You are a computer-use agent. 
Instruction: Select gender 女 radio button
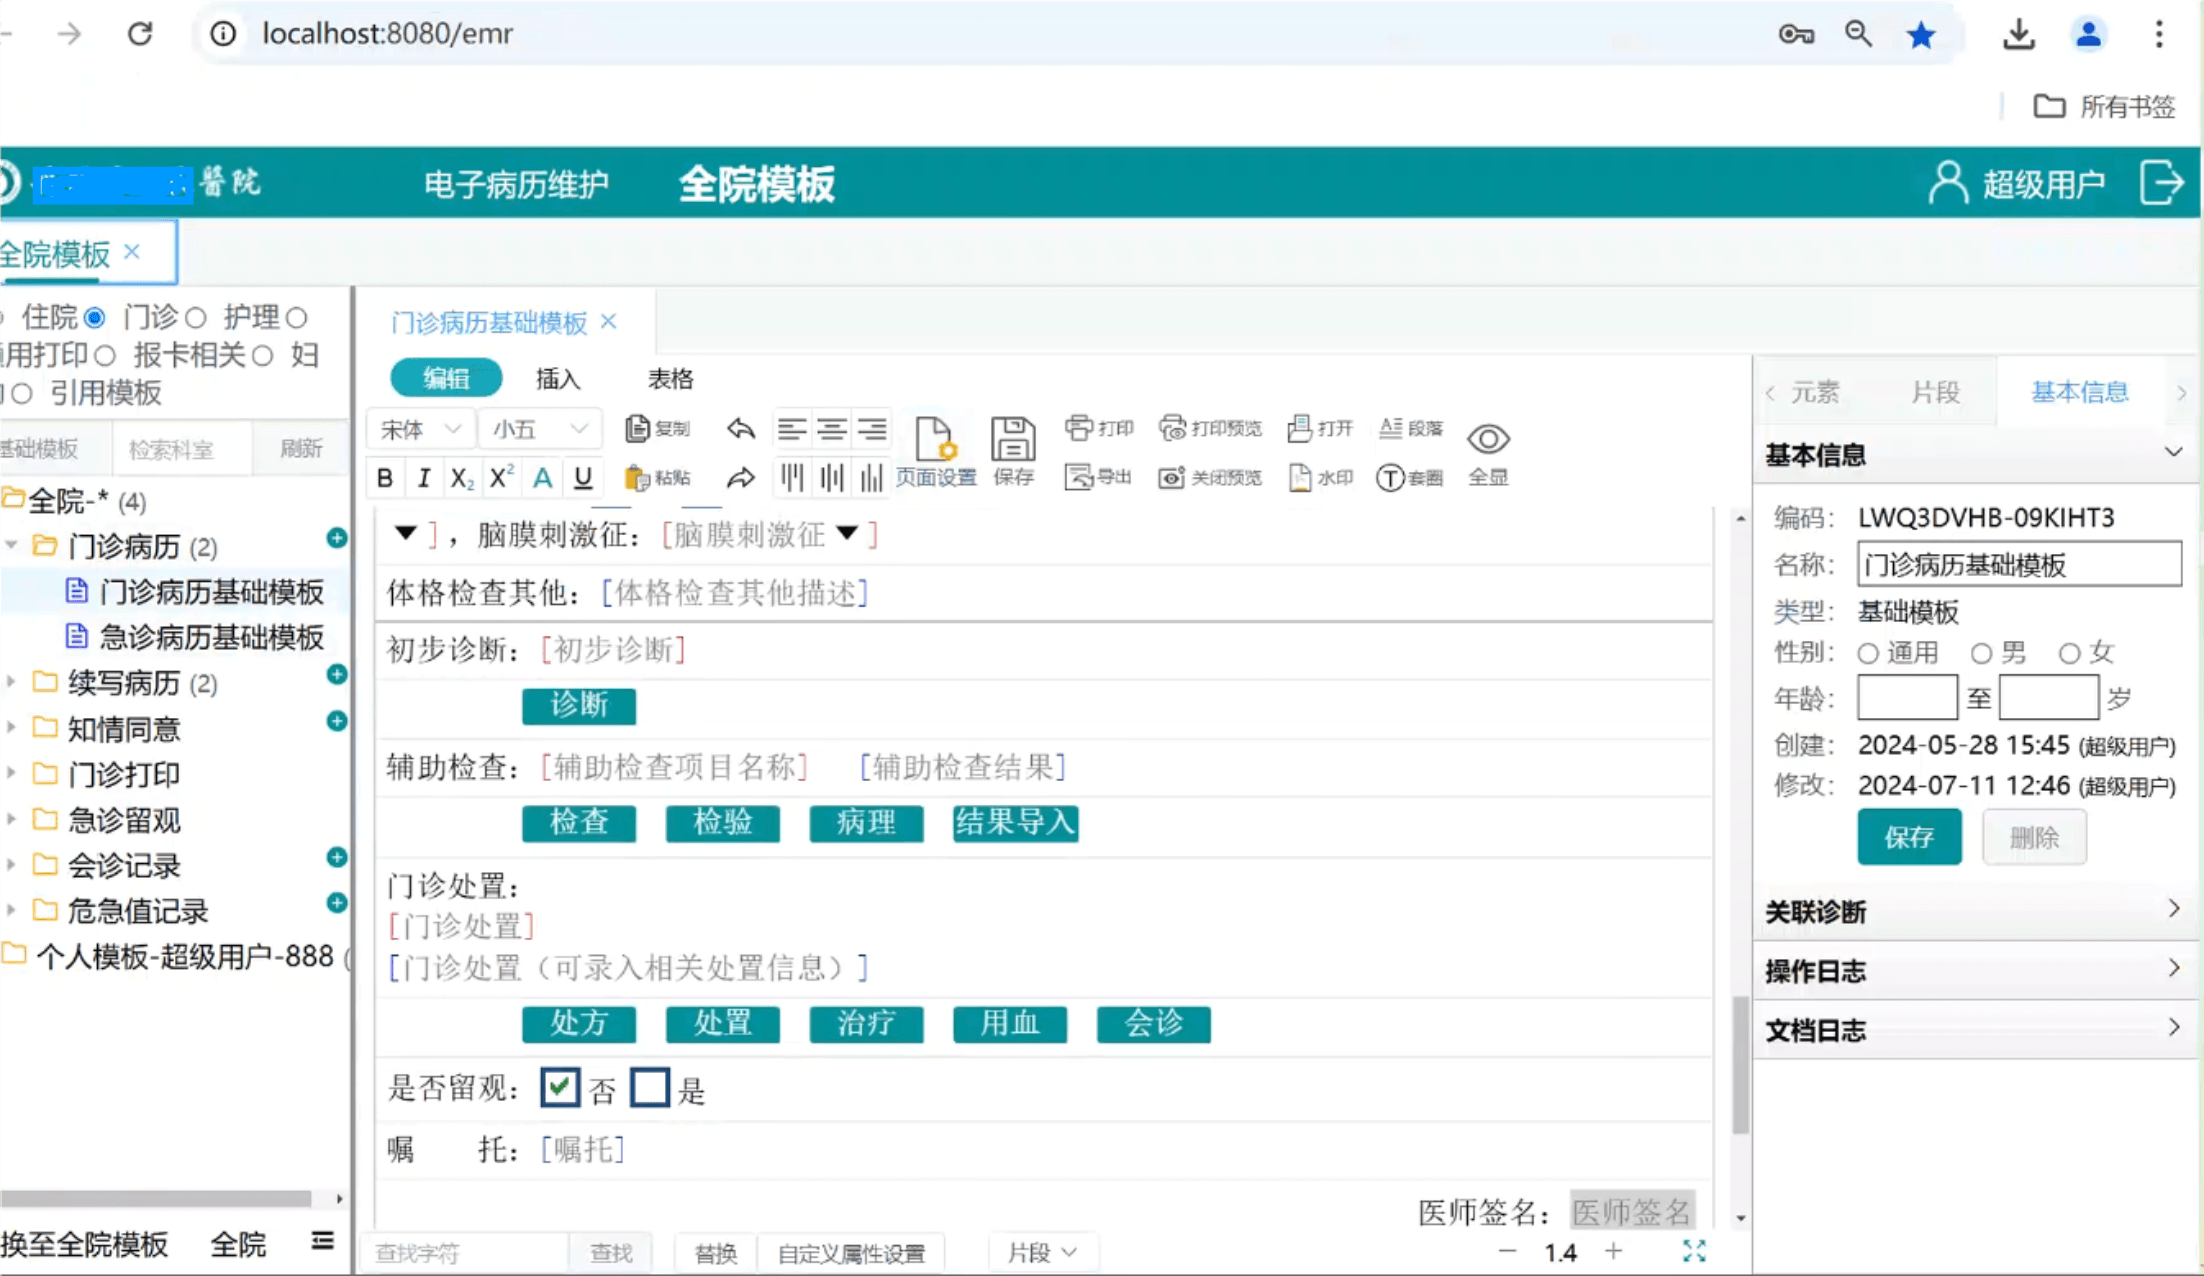coord(2069,653)
